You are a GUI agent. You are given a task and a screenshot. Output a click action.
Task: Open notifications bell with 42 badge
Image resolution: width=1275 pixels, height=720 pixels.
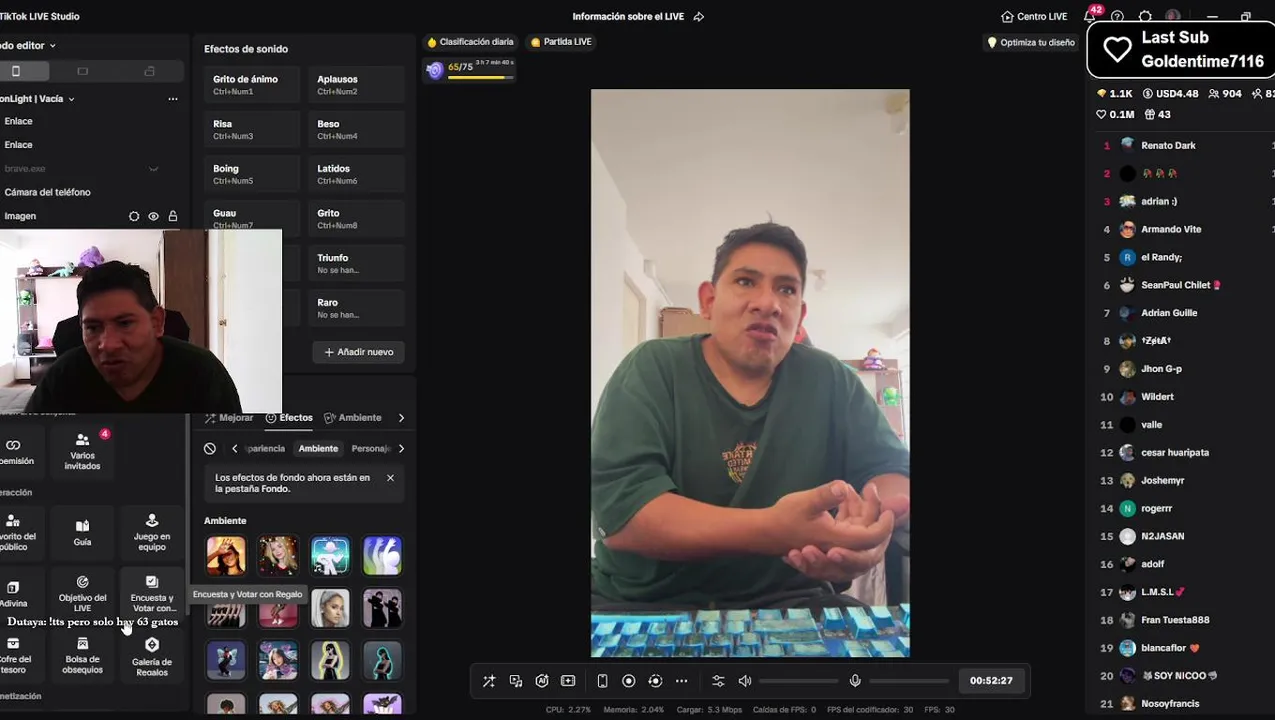coord(1090,16)
